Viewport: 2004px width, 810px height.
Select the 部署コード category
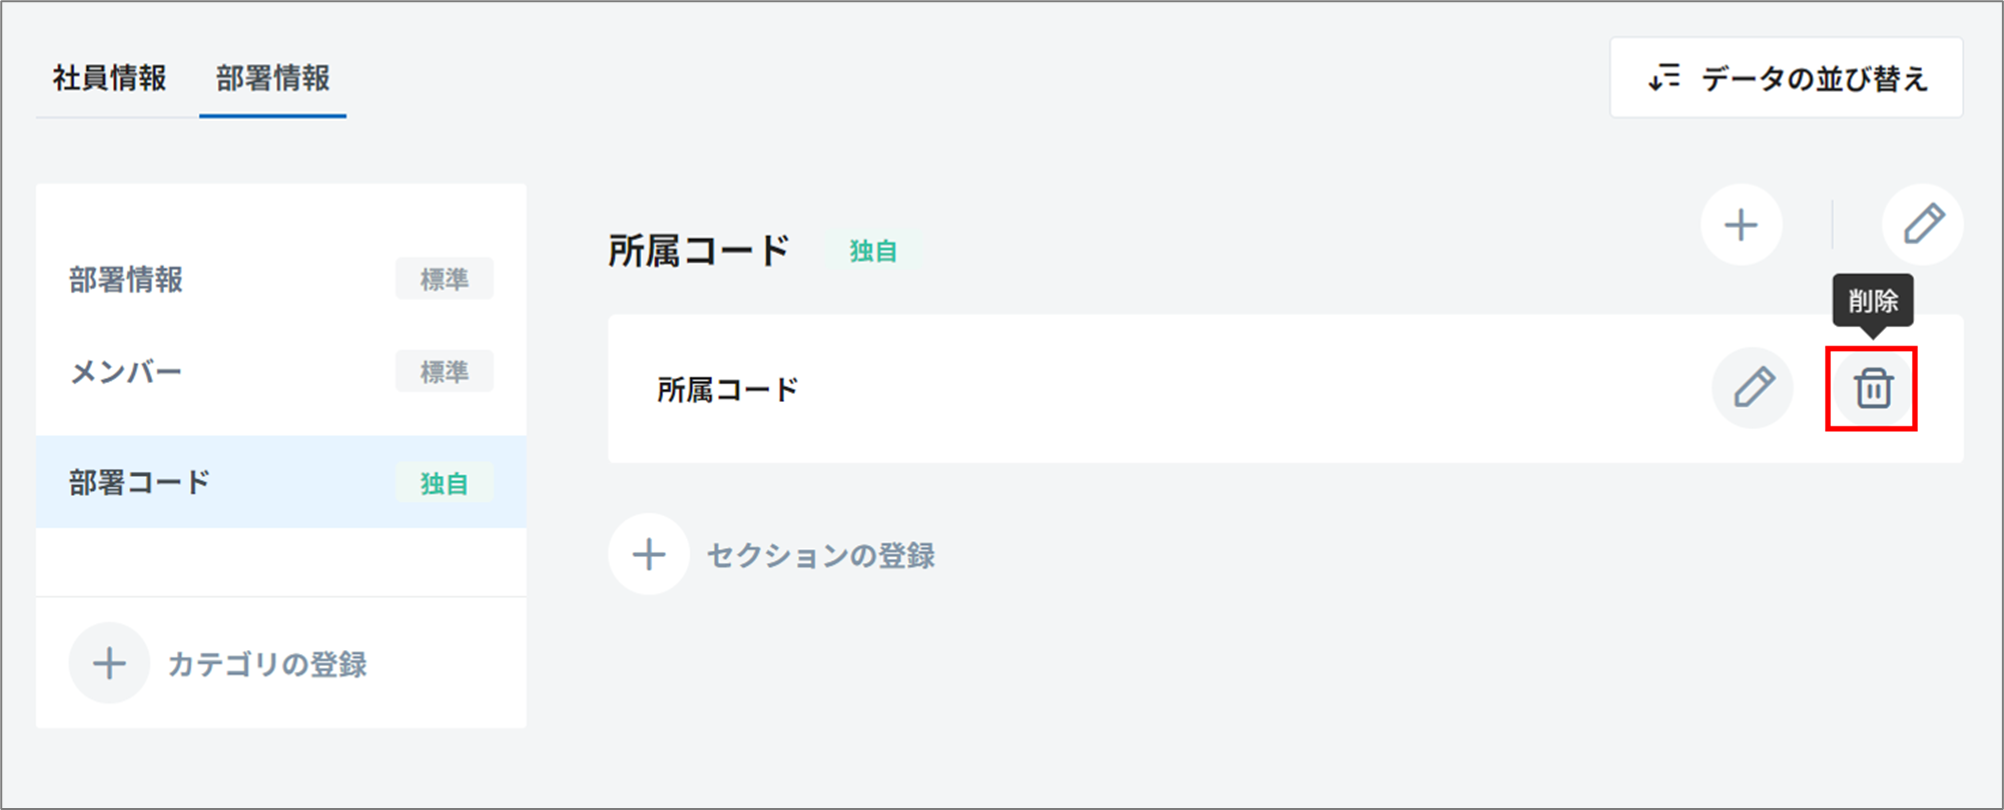point(140,482)
